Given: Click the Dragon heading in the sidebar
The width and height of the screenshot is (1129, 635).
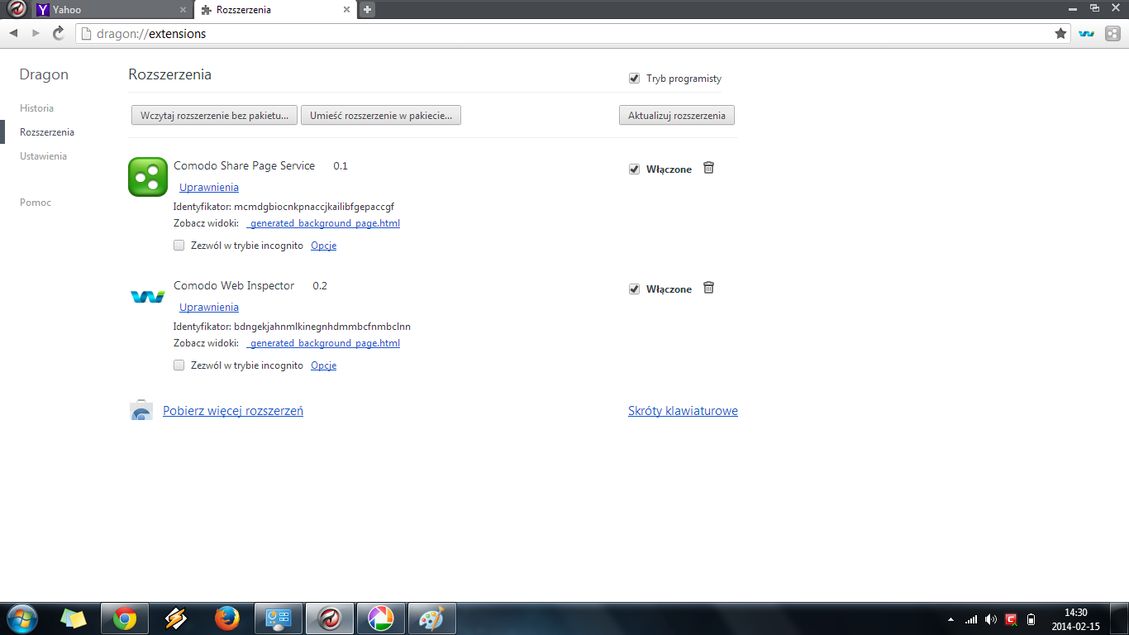Looking at the screenshot, I should tap(44, 74).
